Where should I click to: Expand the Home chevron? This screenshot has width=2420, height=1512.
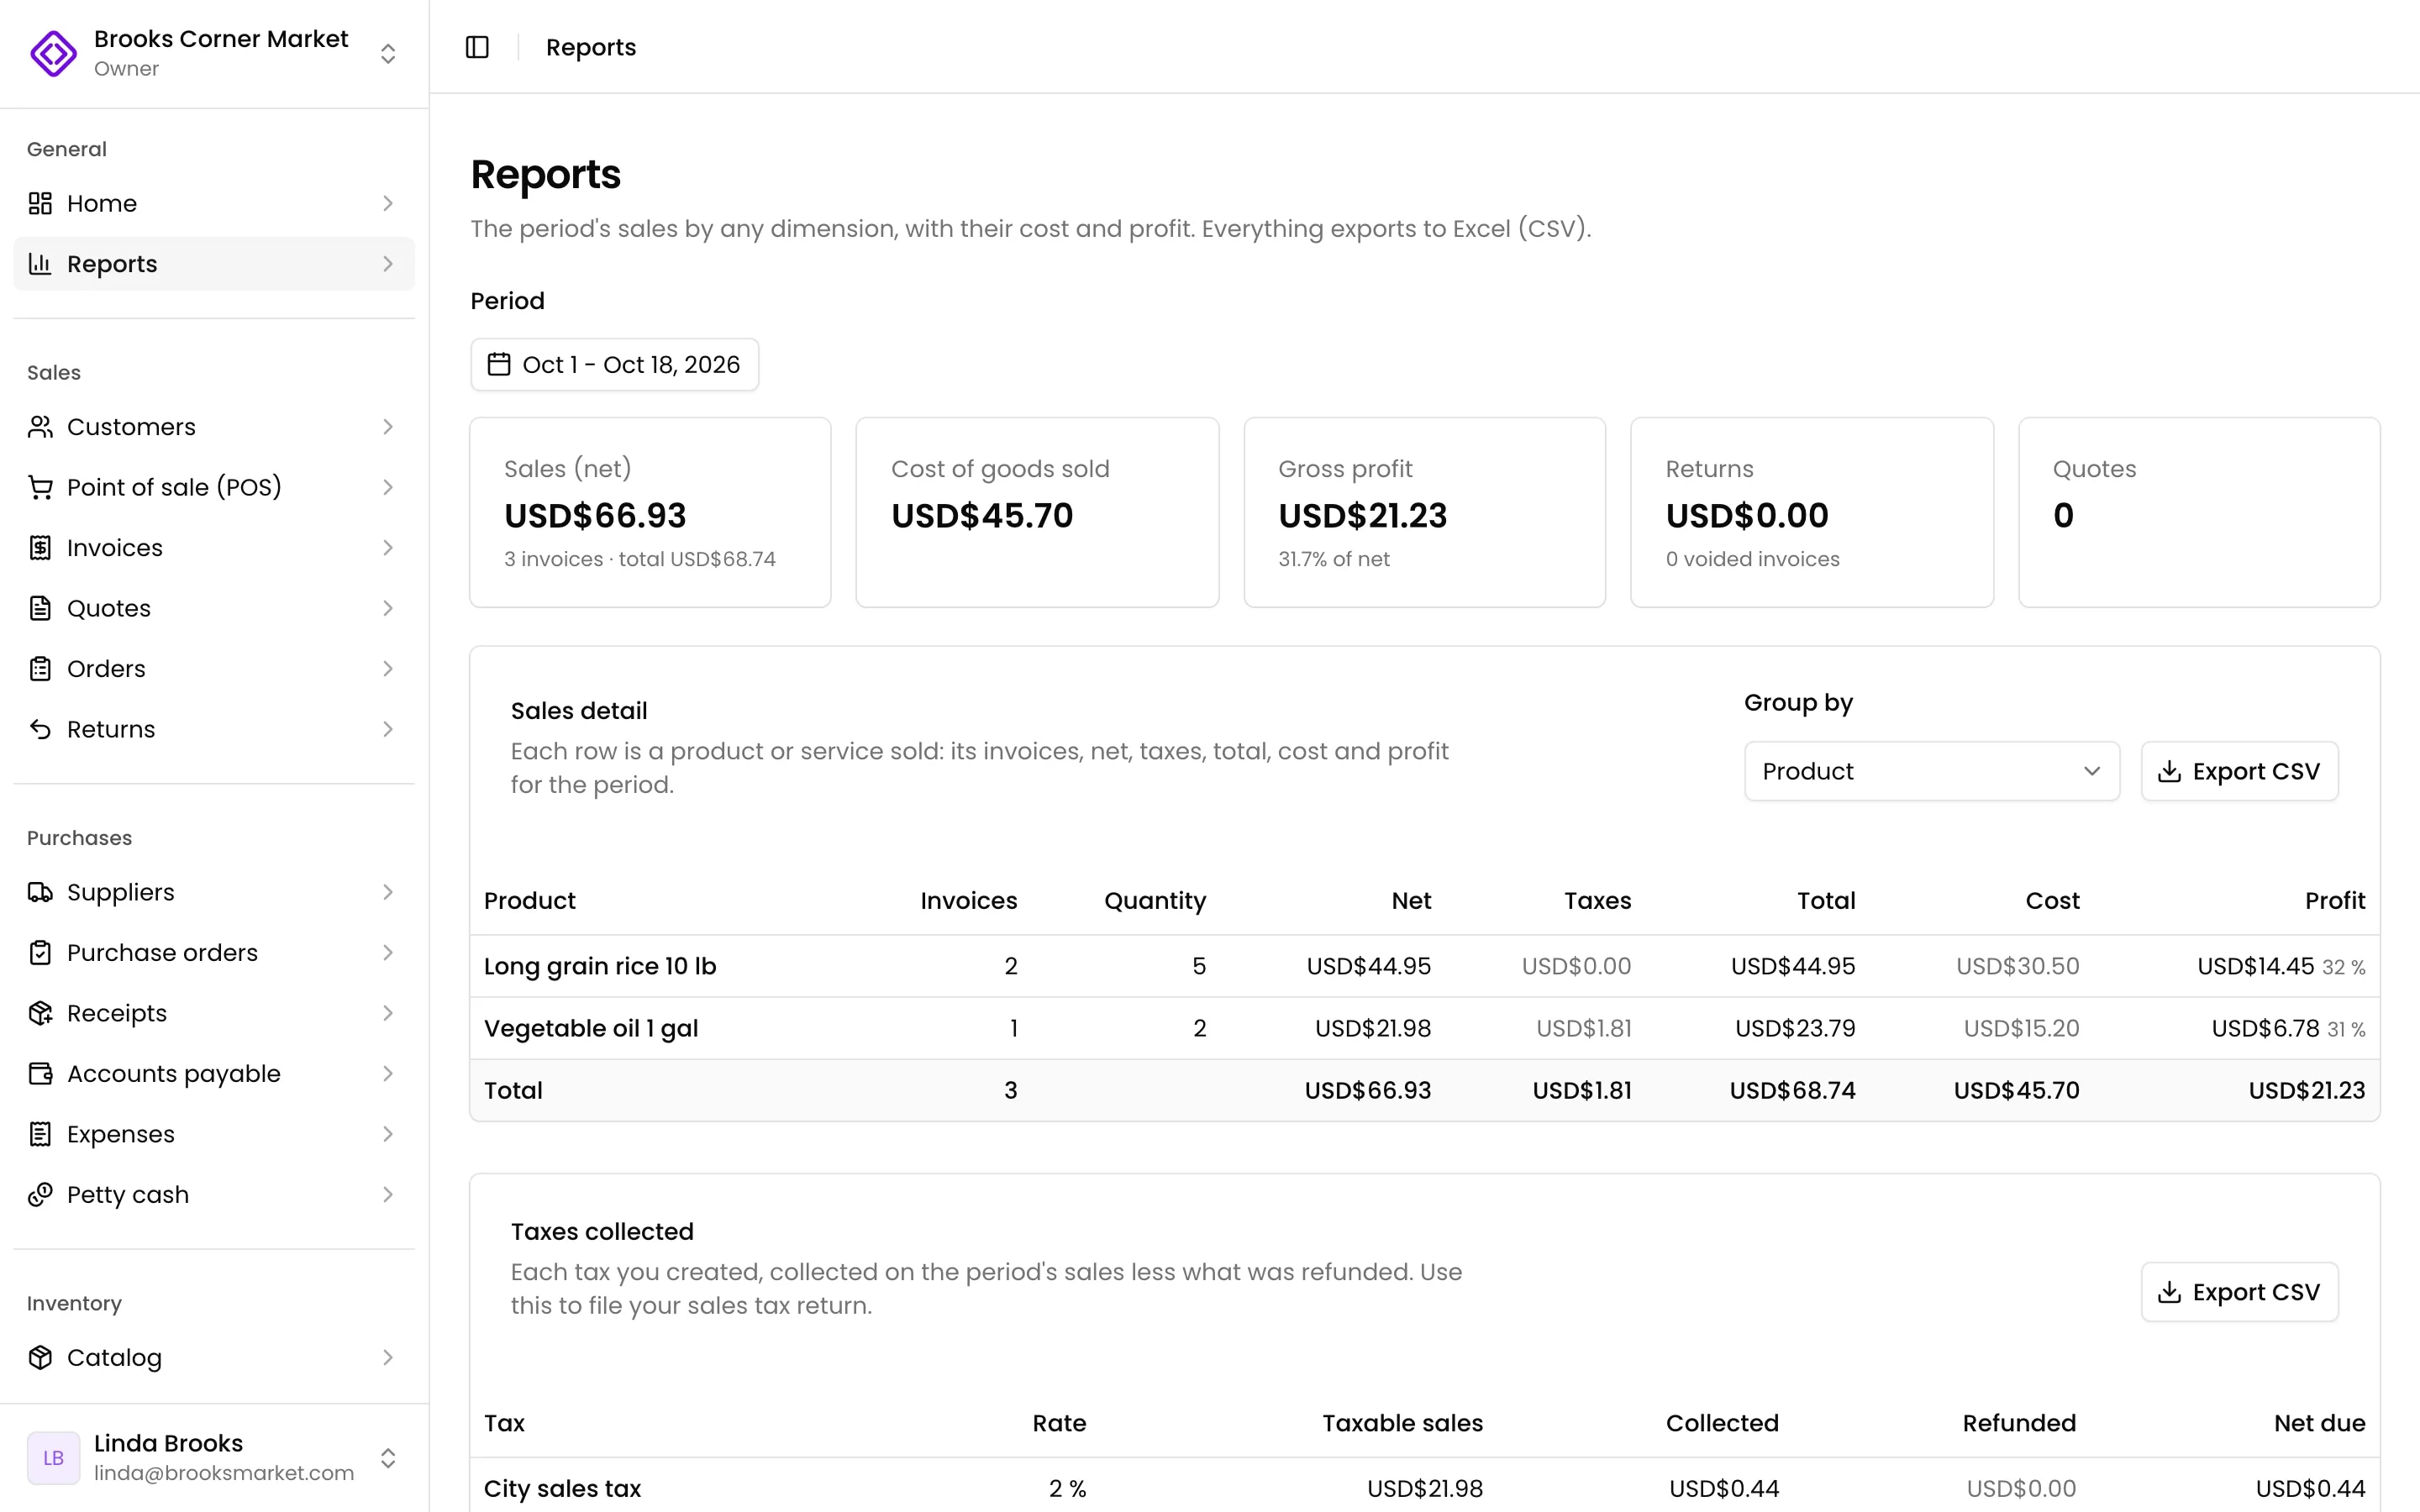click(x=388, y=204)
